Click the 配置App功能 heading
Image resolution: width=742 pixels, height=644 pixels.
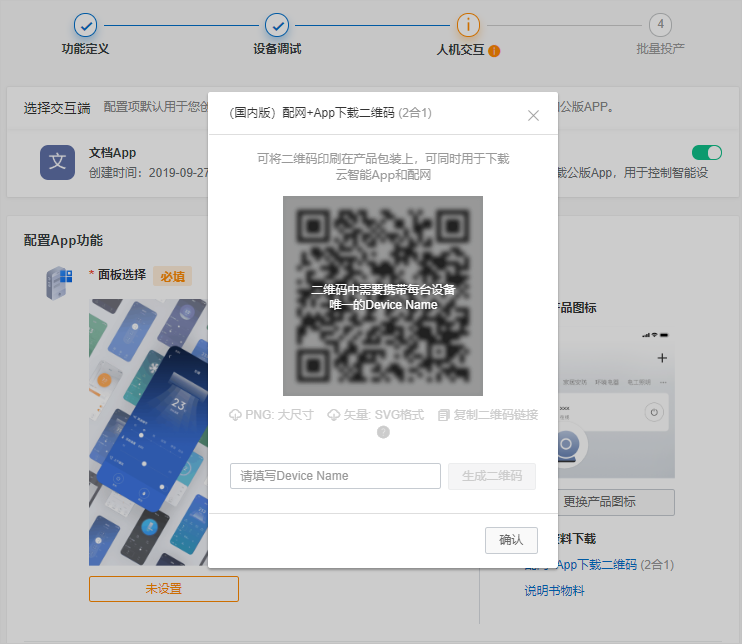click(x=63, y=240)
